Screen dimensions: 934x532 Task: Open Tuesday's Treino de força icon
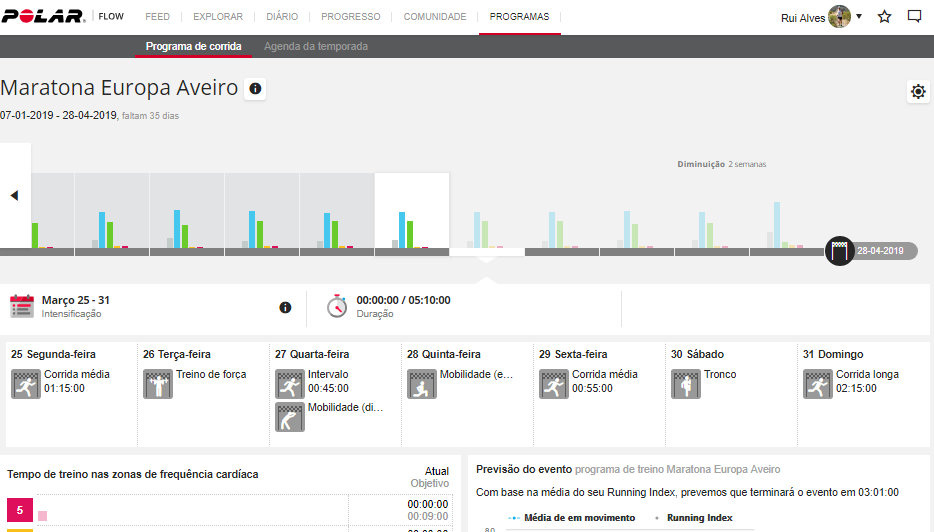point(158,384)
